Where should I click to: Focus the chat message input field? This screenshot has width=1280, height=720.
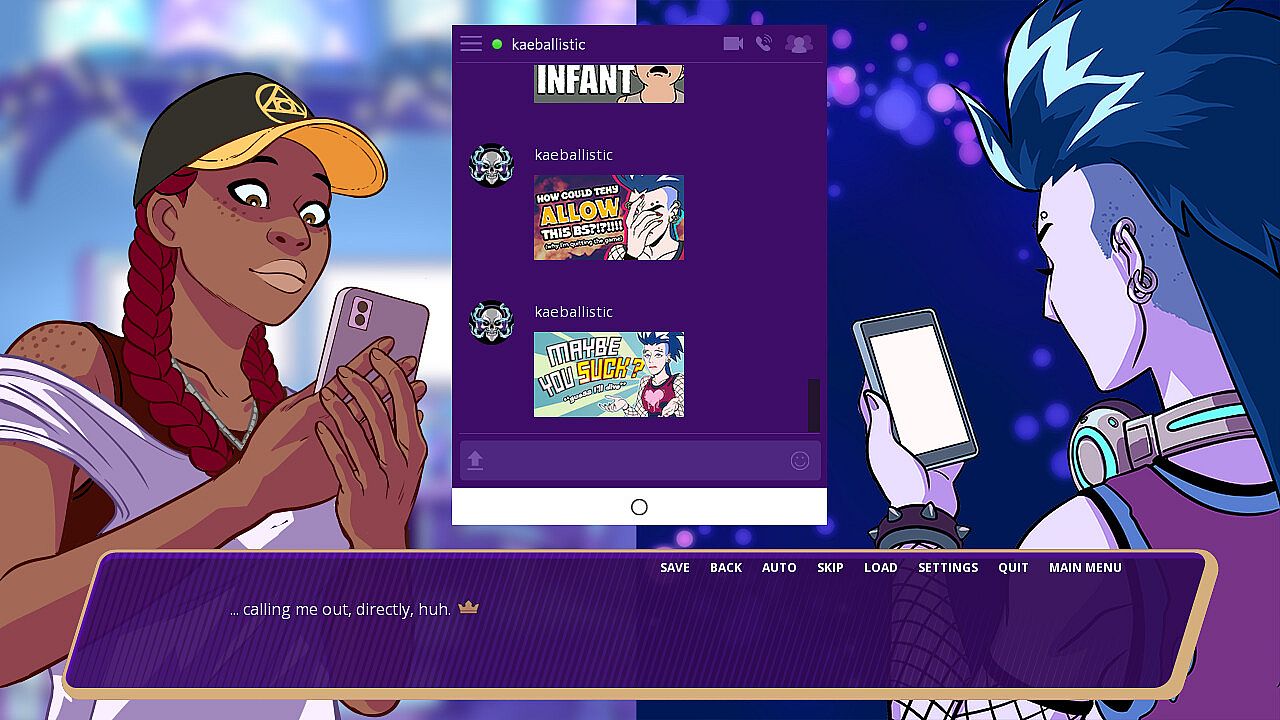[x=637, y=460]
